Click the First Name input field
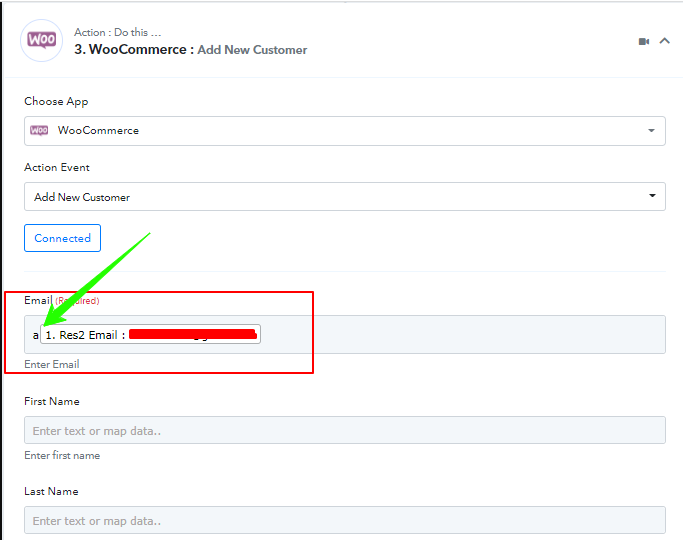This screenshot has width=683, height=540. pos(345,430)
